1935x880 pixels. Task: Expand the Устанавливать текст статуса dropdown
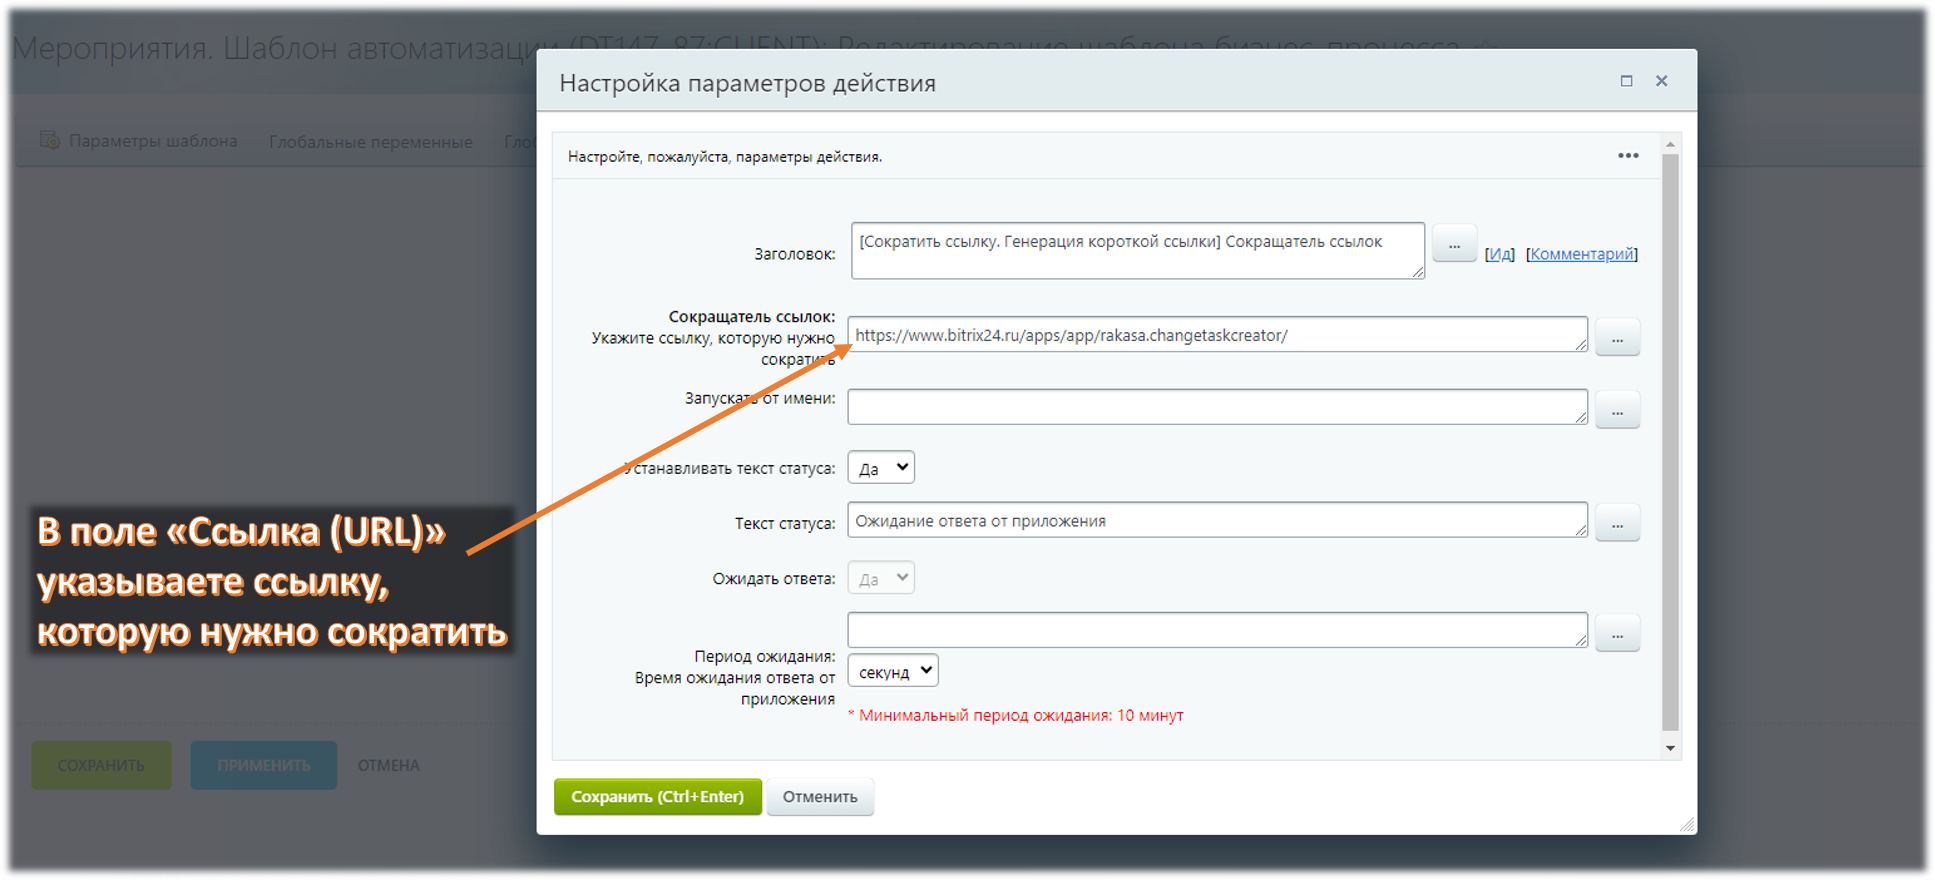tap(881, 467)
